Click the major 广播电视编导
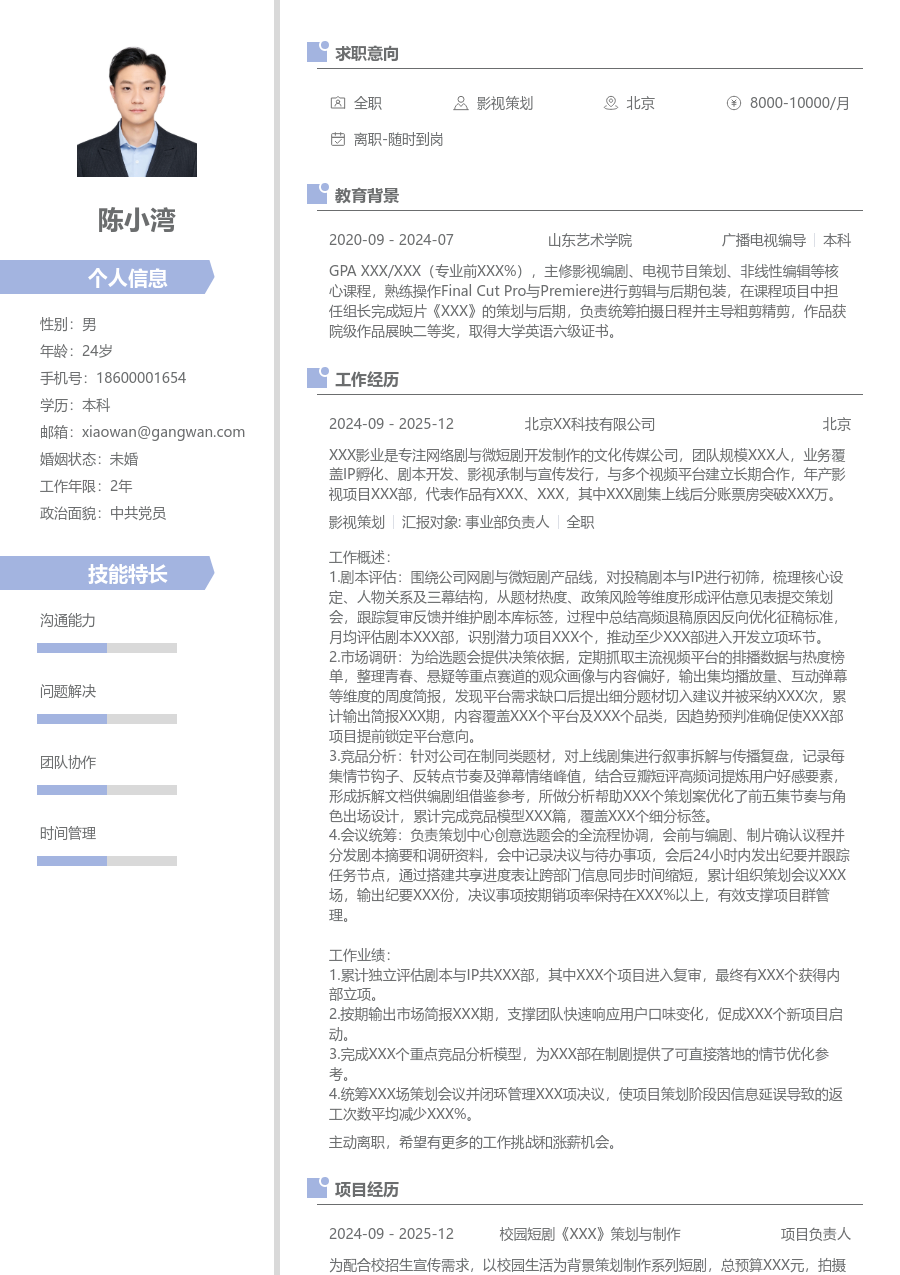The image size is (900, 1275). coord(764,240)
